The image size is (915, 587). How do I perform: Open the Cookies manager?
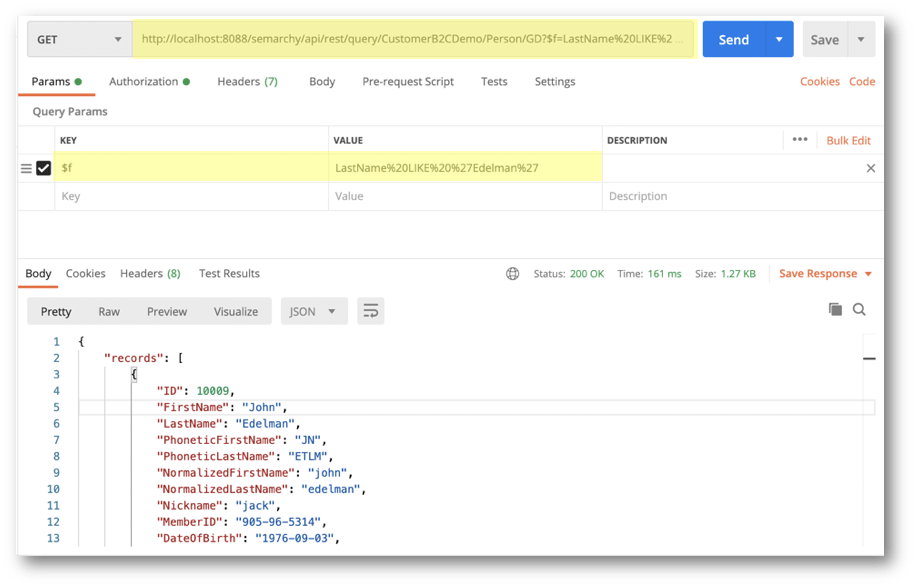pos(819,81)
